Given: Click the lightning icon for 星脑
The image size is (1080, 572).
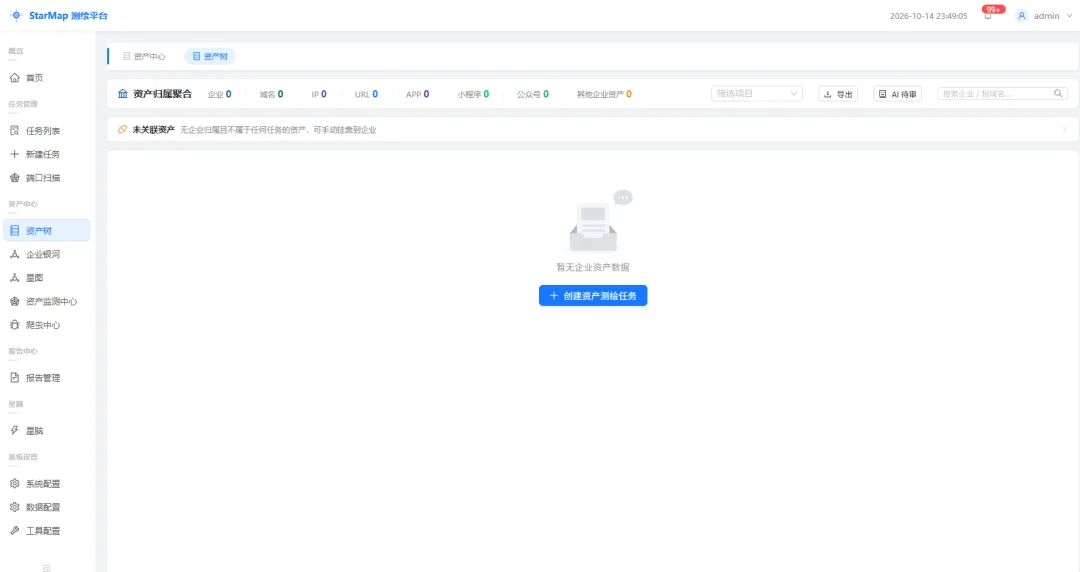Looking at the screenshot, I should pos(14,431).
